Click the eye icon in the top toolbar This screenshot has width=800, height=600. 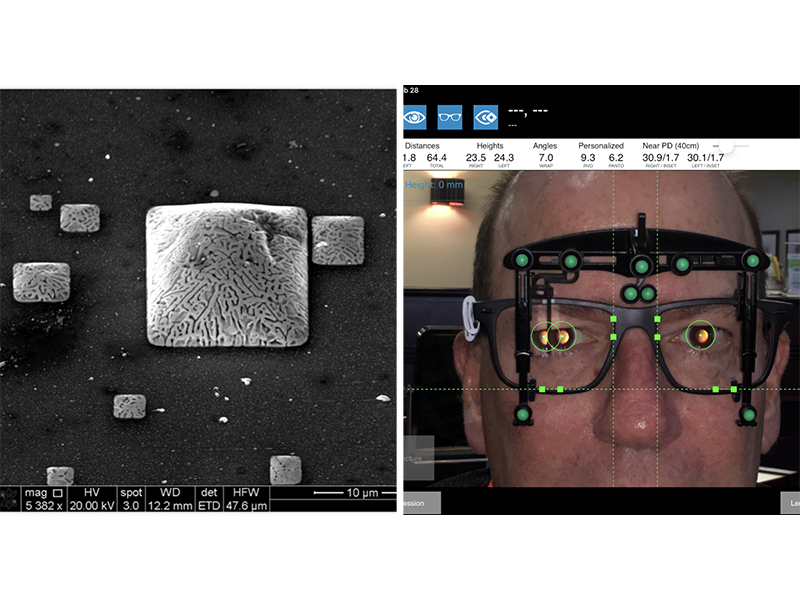pos(413,117)
